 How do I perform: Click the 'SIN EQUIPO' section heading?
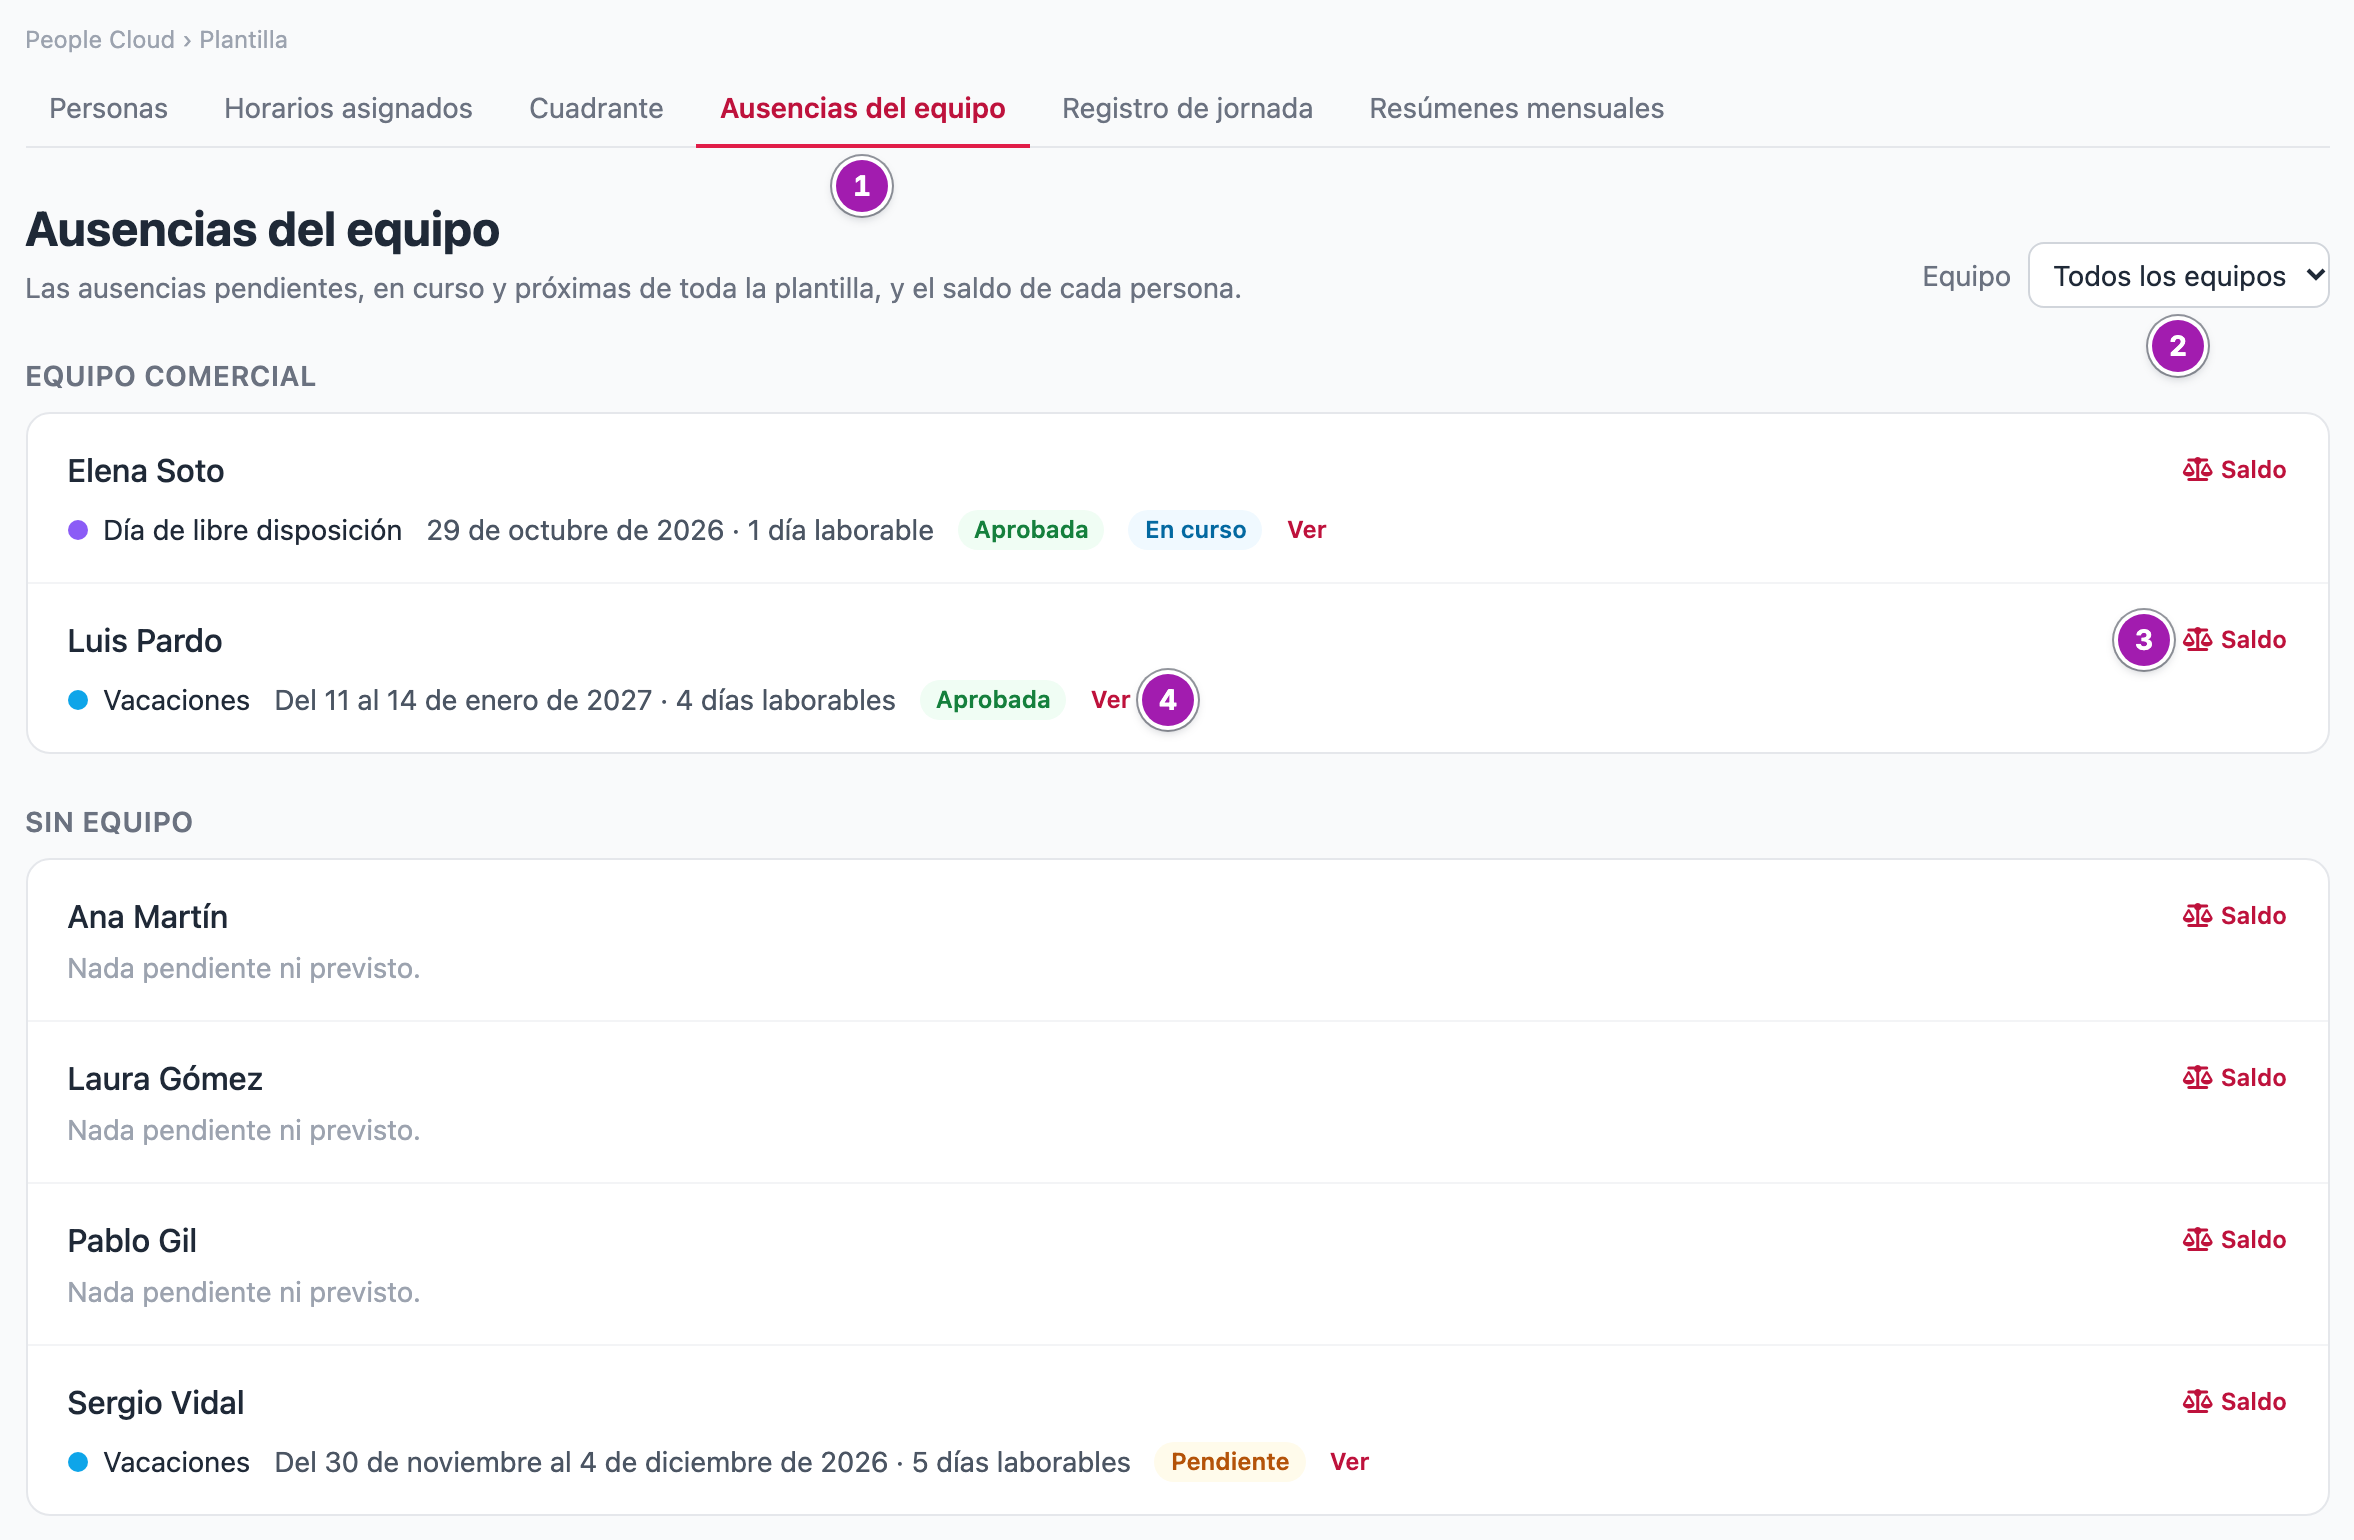[x=109, y=822]
